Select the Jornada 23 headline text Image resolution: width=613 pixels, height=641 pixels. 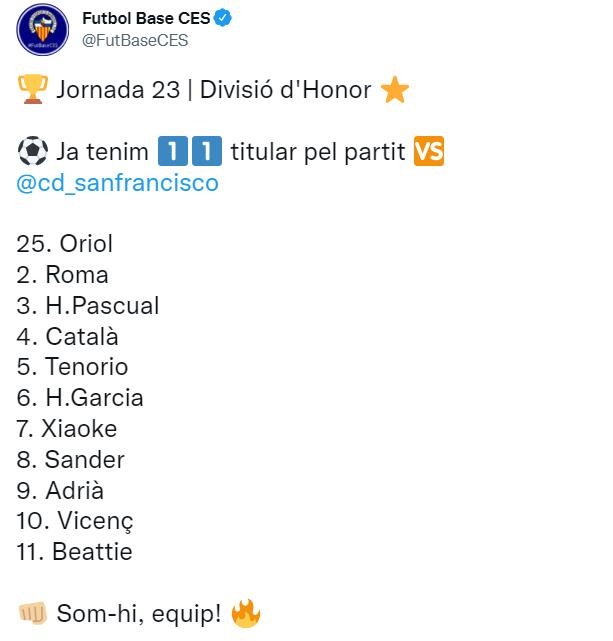(x=214, y=90)
